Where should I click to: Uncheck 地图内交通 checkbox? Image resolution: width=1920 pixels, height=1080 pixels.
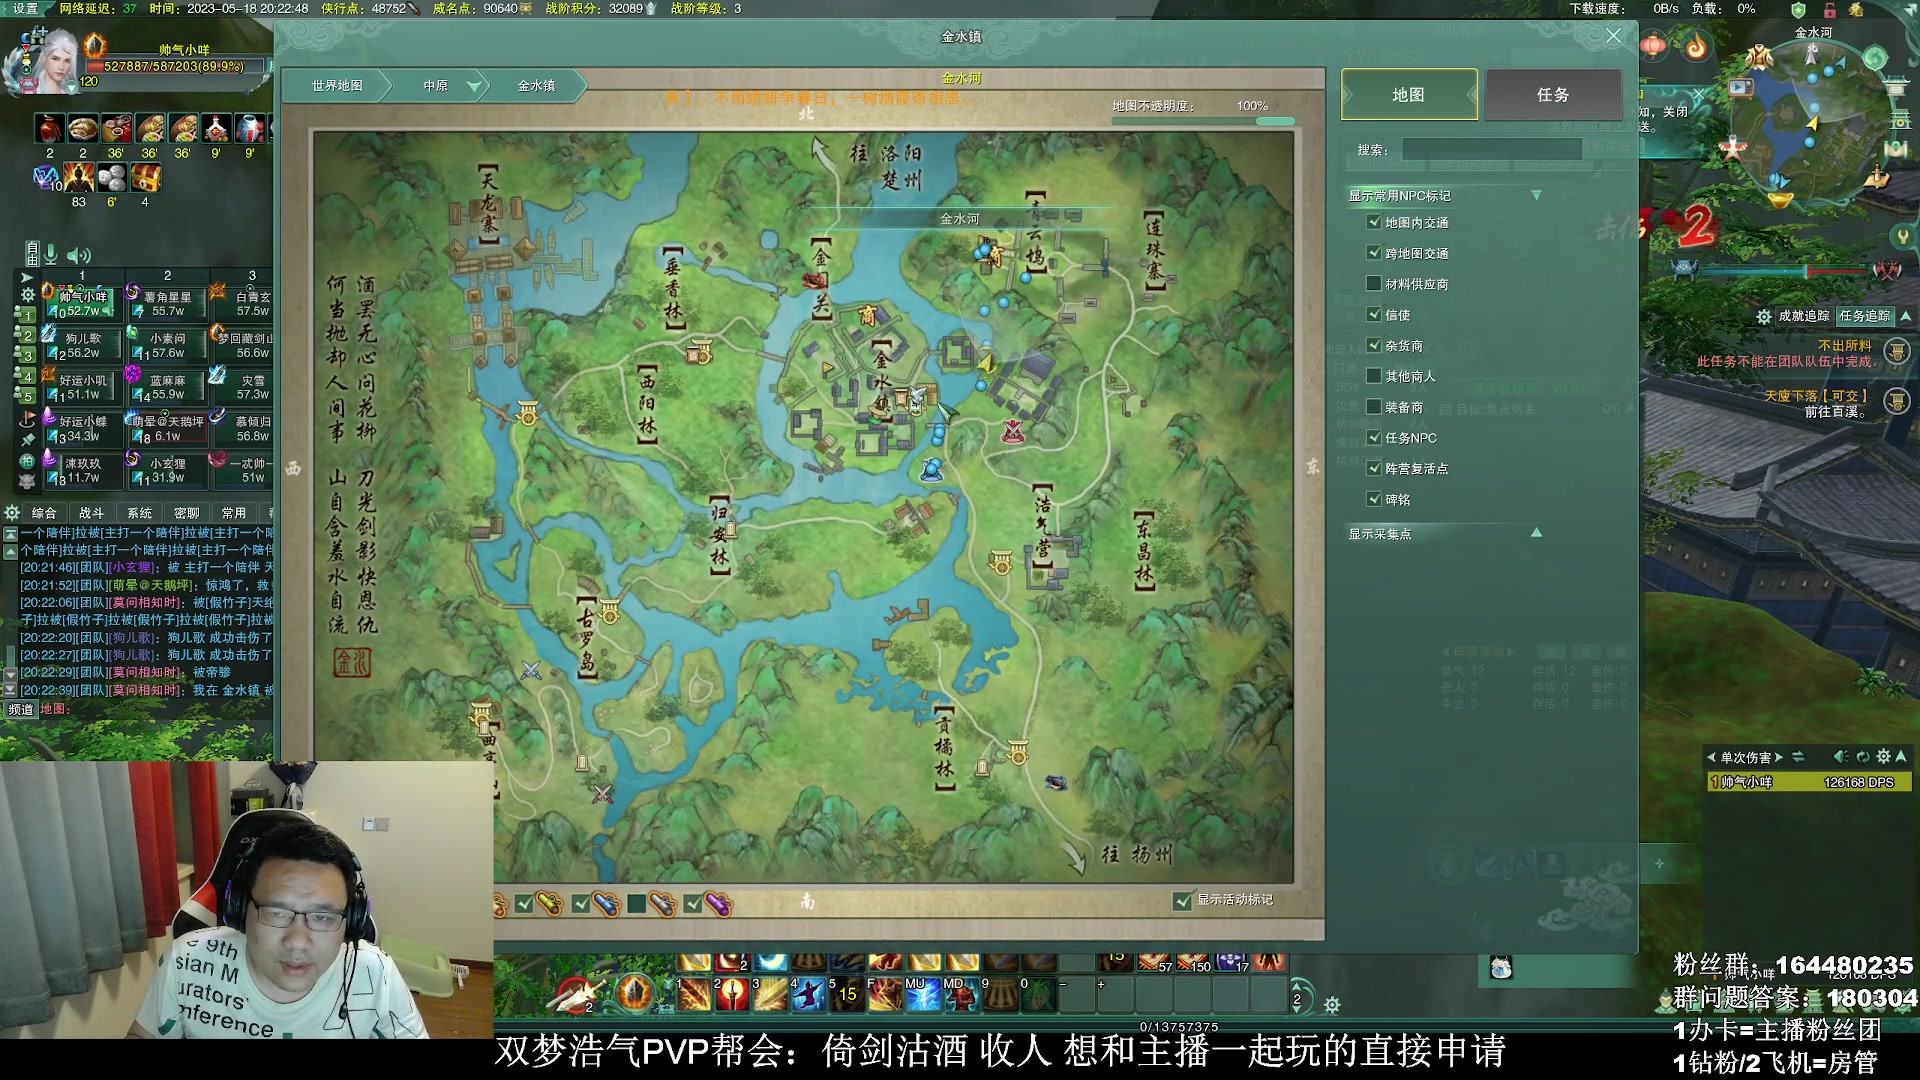tap(1374, 222)
